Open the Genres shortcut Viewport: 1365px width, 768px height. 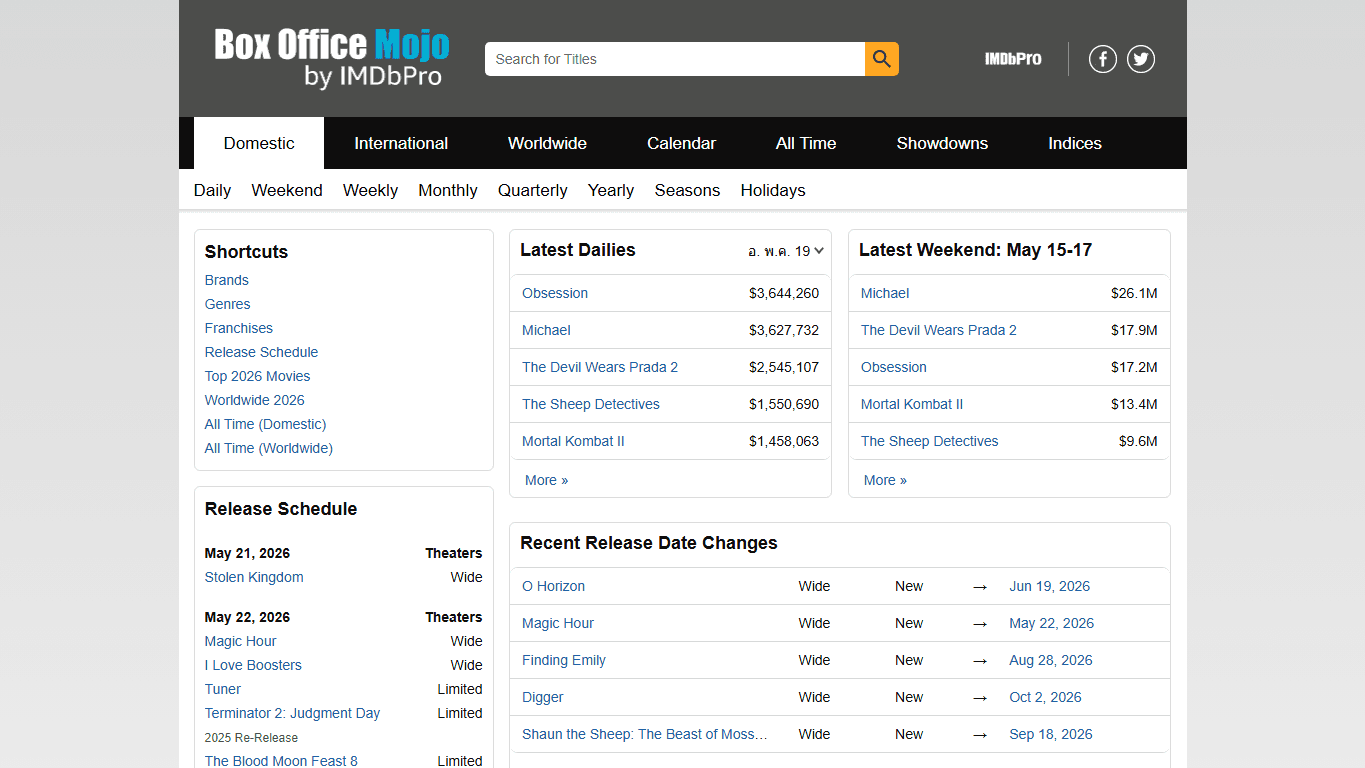coord(228,304)
